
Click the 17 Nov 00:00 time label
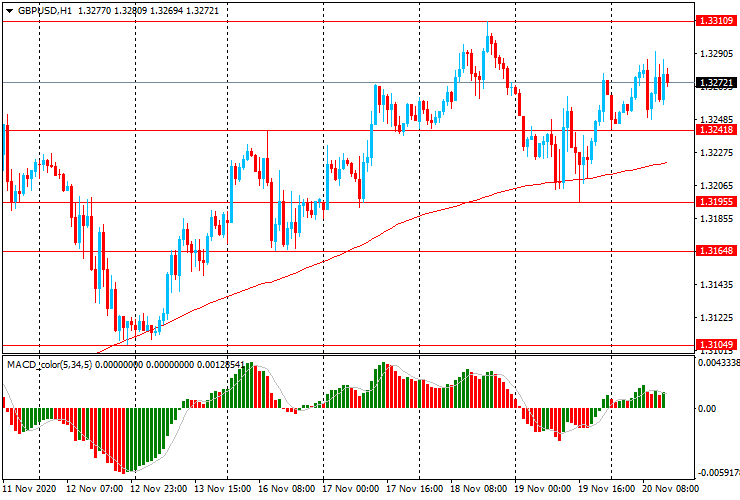(x=351, y=489)
